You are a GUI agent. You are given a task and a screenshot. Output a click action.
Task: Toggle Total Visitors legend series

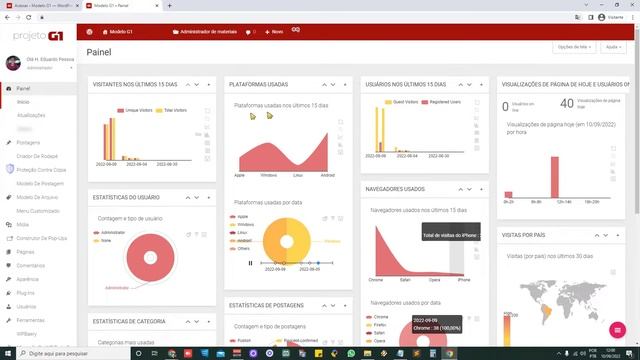171,110
